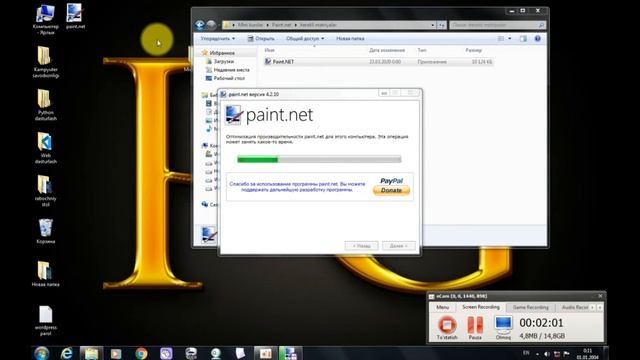The height and width of the screenshot is (360, 640).
Task: Sort by the Тип column header
Action: click(422, 50)
